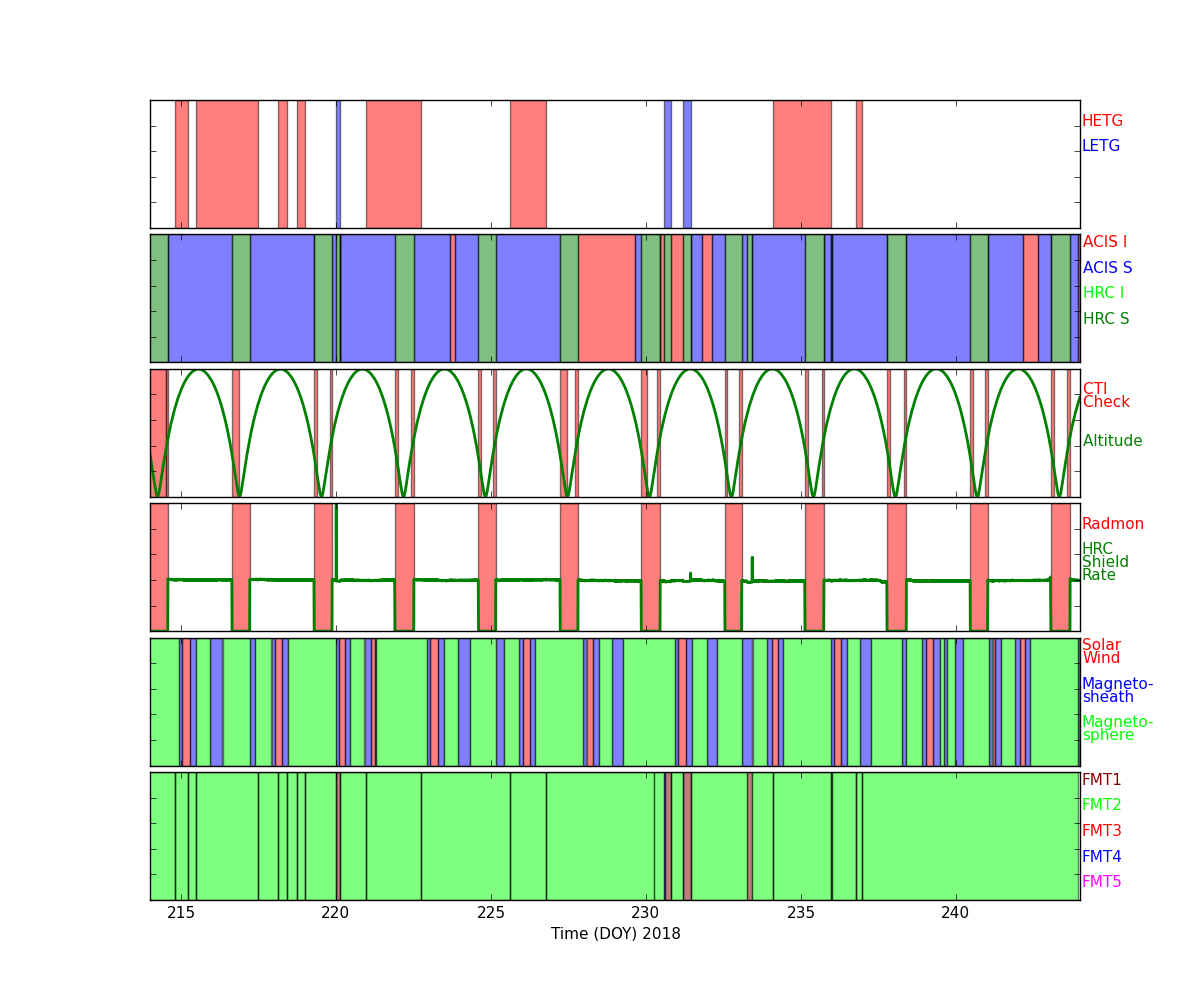Image resolution: width=1200 pixels, height=1000 pixels.
Task: Click the Magneto-sheath legend label
Action: 1117,691
